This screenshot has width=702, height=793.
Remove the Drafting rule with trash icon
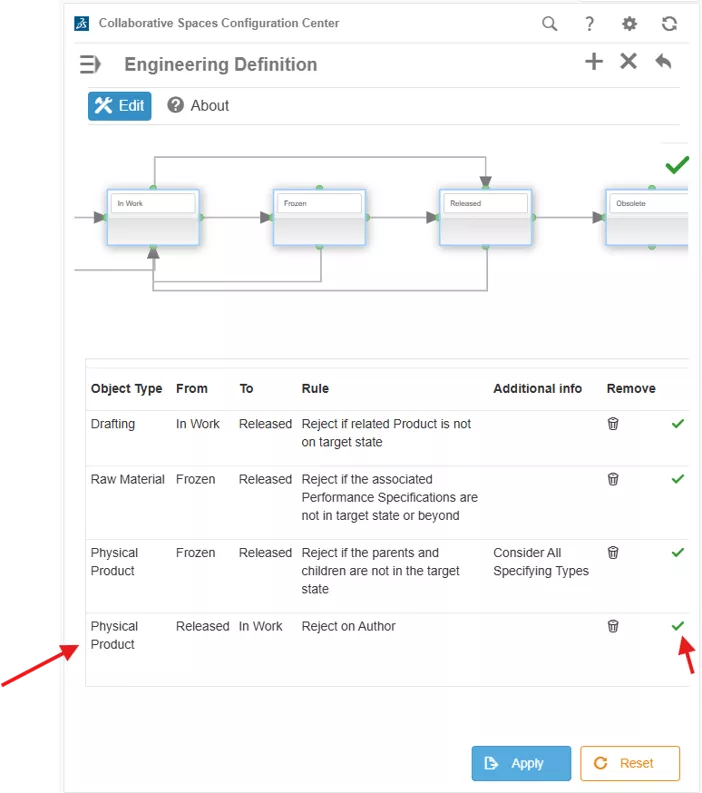612,424
